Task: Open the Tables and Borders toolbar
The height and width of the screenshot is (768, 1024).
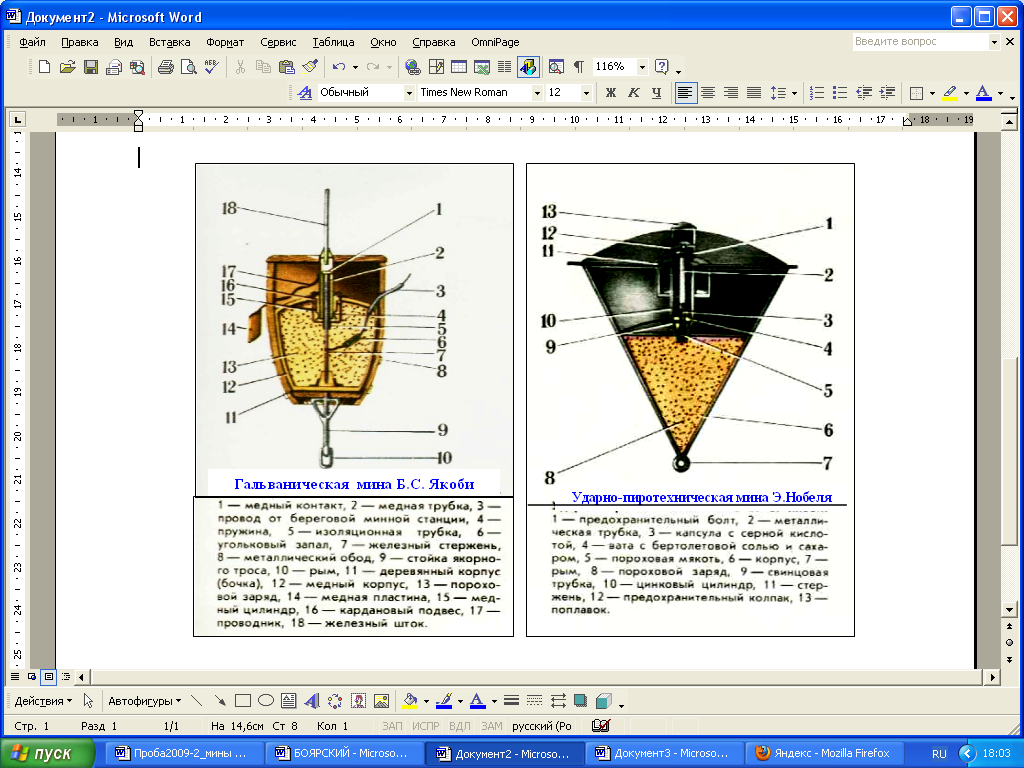Action: tap(436, 67)
